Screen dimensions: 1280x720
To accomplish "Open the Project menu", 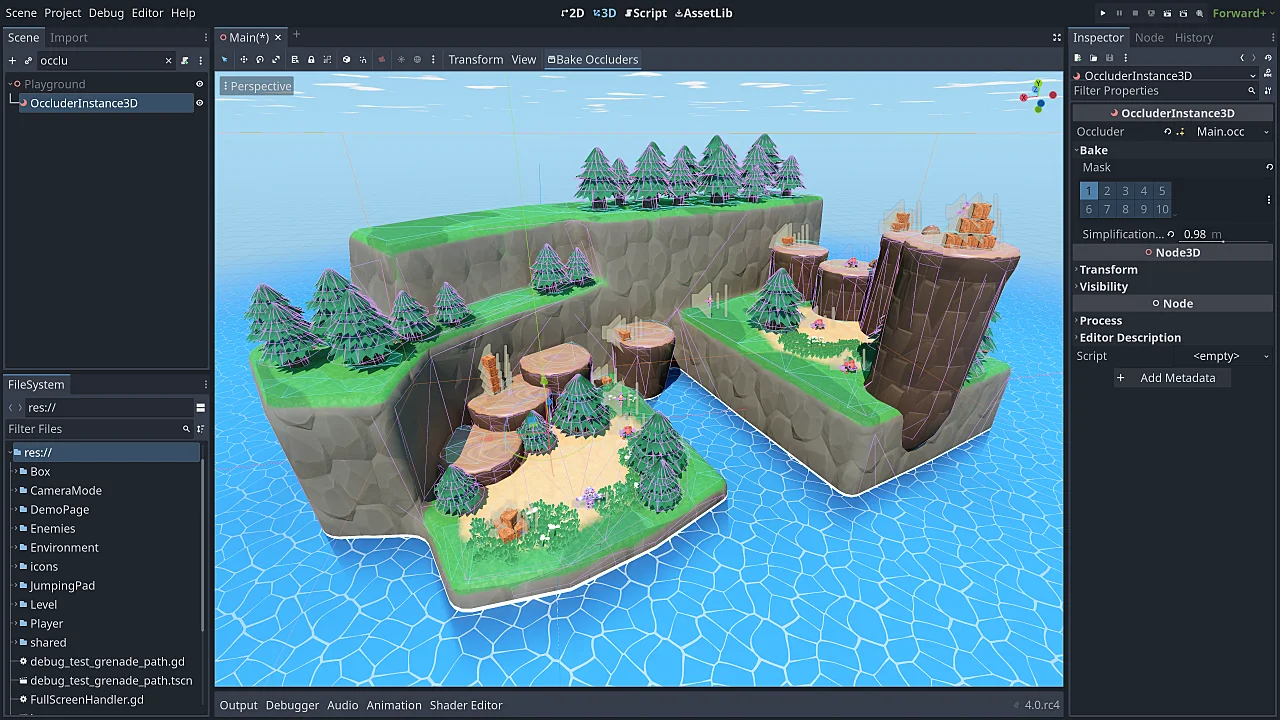I will pos(62,13).
